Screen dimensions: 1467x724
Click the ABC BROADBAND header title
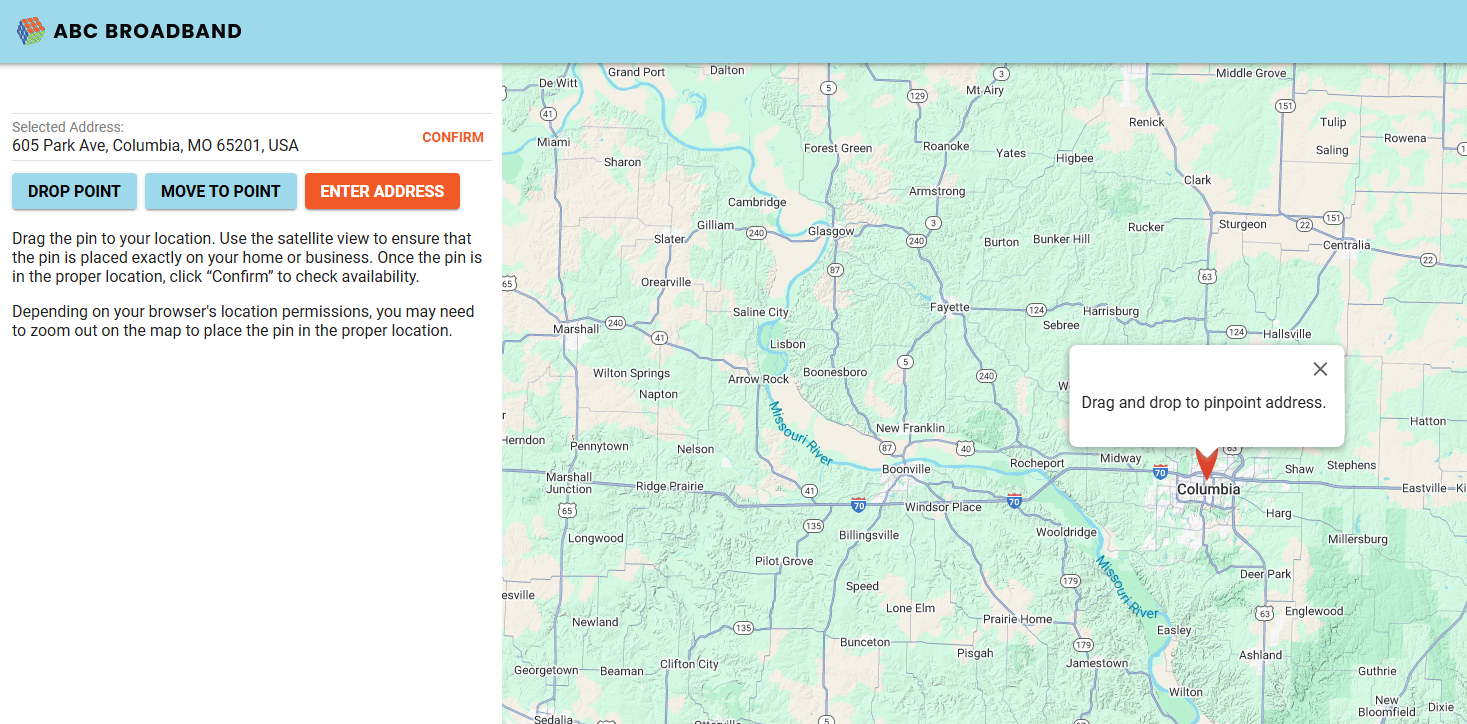(x=148, y=31)
